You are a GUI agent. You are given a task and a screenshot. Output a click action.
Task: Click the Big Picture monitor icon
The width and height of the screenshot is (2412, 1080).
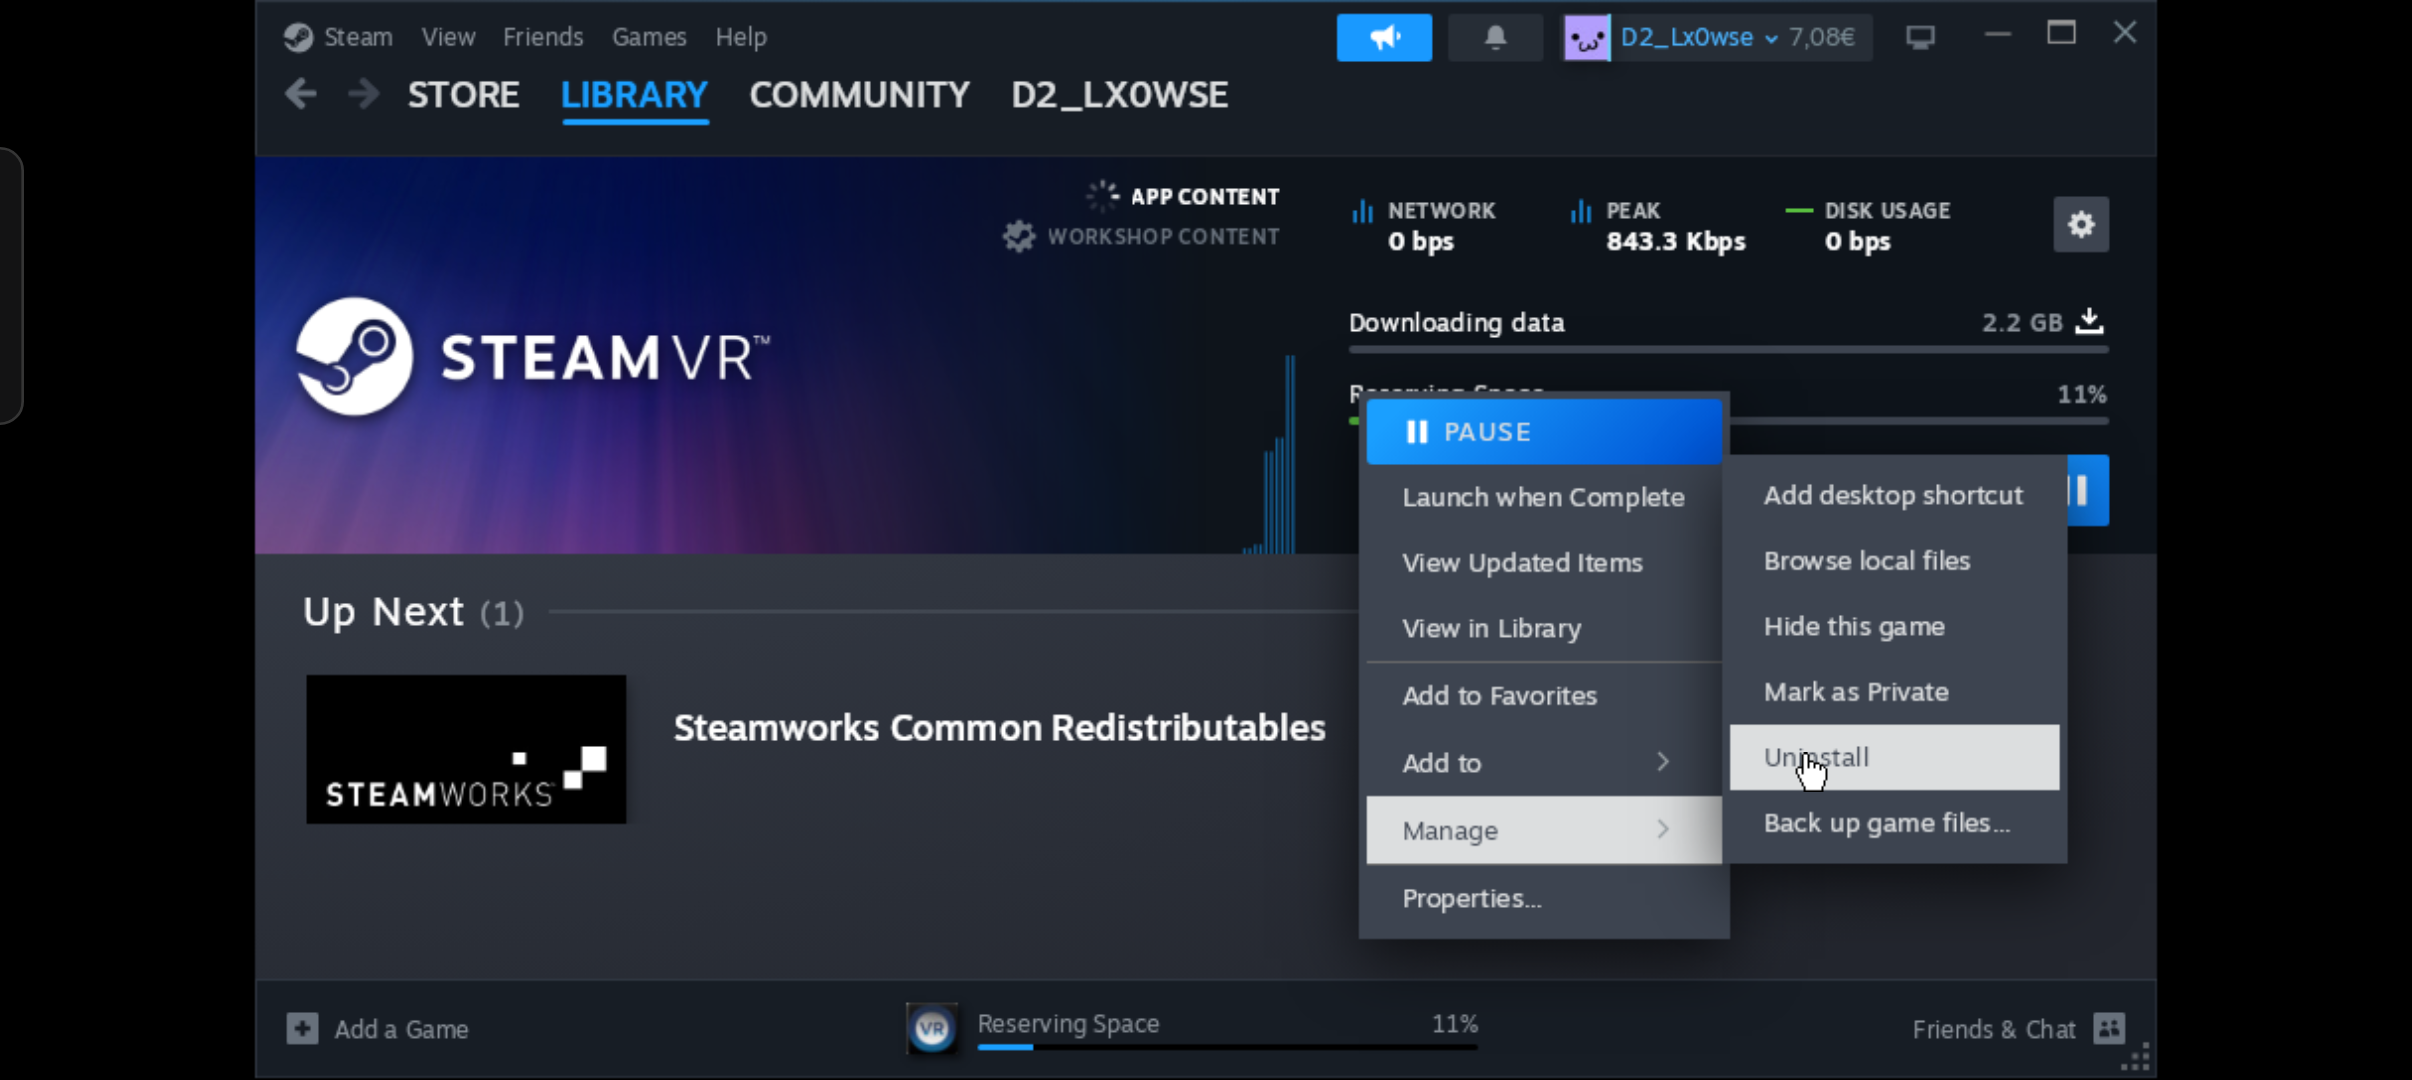point(1920,38)
